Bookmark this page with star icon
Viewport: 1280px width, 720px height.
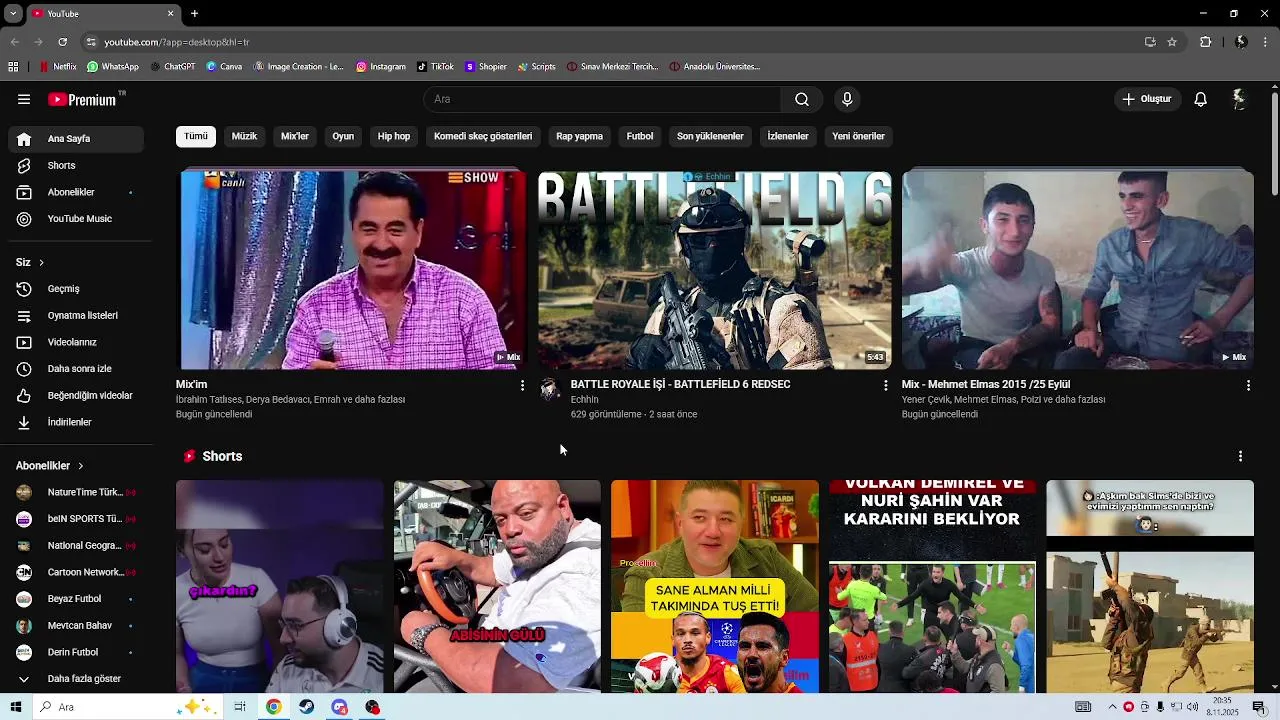[x=1172, y=42]
